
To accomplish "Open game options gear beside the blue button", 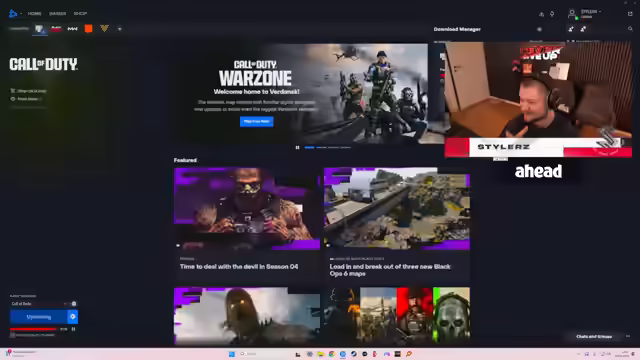I will point(73,317).
